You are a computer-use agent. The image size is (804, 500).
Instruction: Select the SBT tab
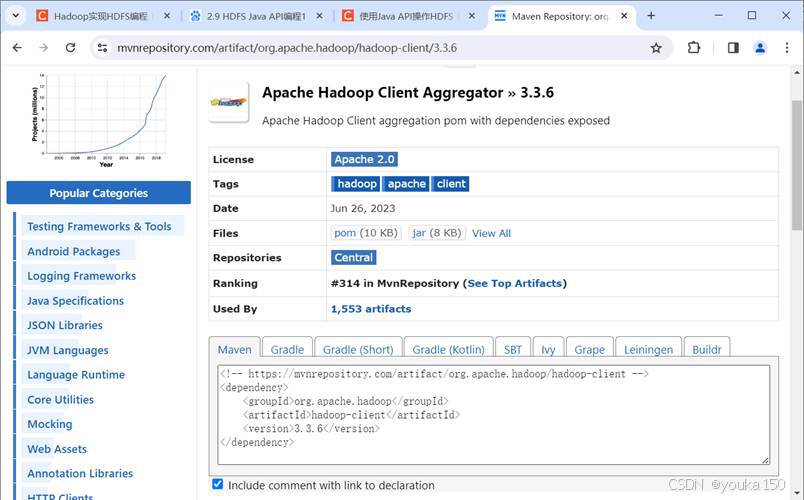pos(513,347)
